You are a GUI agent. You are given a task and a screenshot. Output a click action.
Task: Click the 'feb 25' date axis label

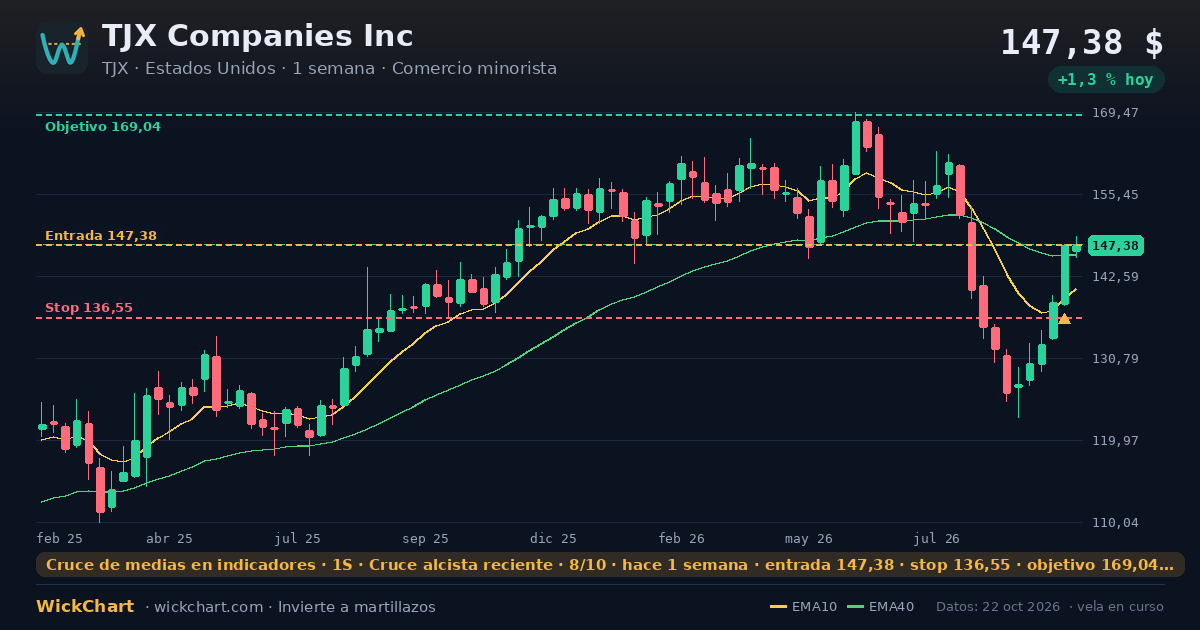60,538
